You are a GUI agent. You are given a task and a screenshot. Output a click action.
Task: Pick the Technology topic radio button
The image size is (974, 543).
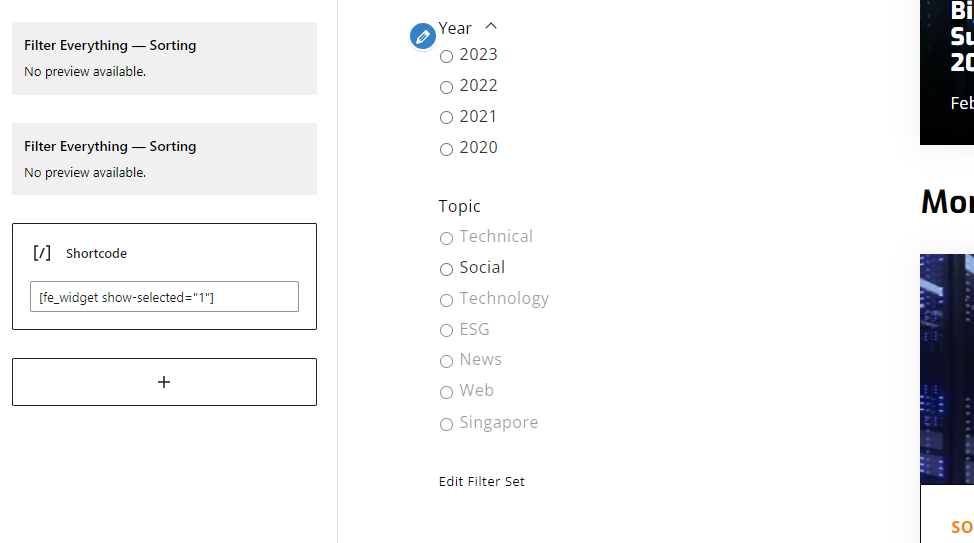(x=446, y=300)
